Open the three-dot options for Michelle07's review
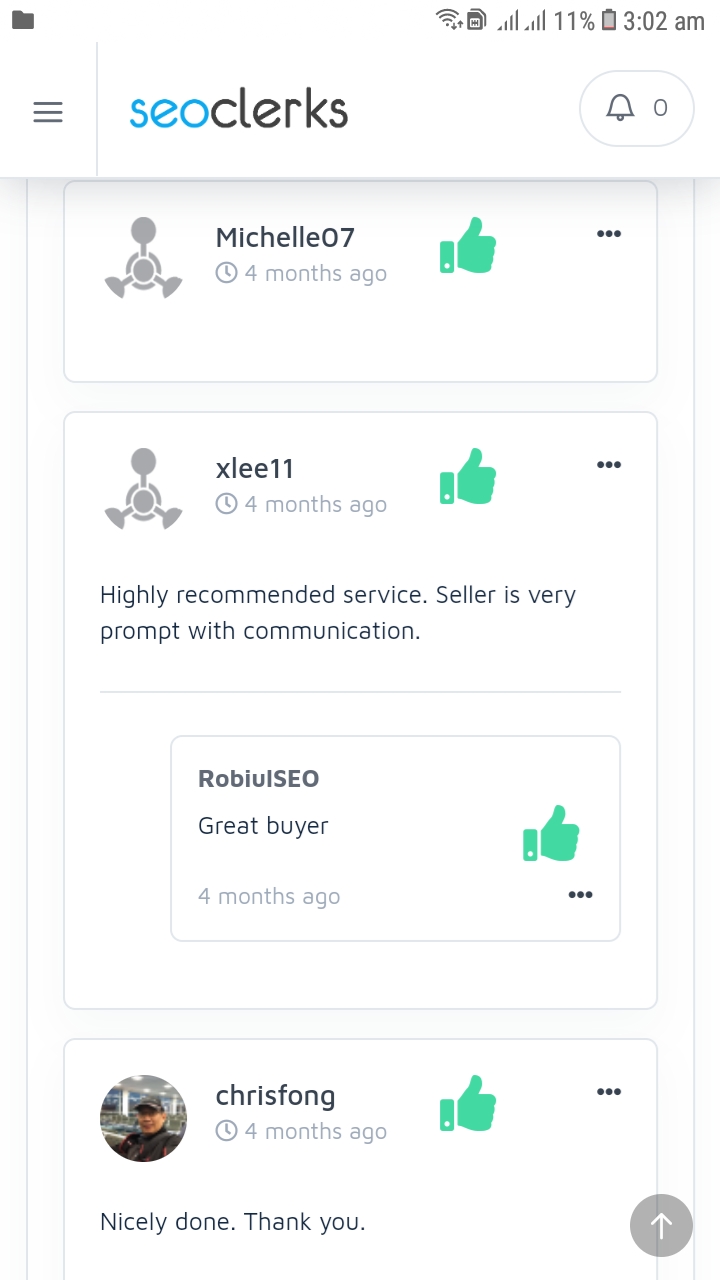This screenshot has height=1280, width=720. coord(608,234)
